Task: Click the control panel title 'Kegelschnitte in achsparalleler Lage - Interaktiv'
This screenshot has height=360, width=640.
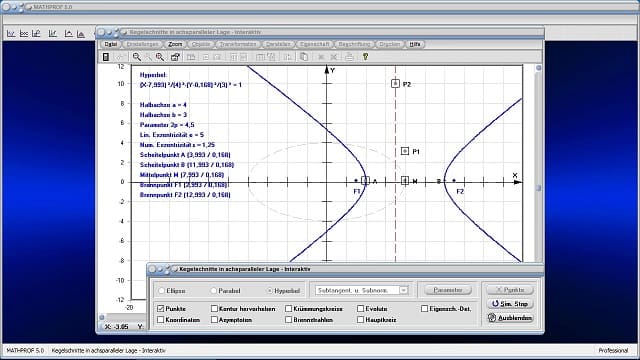Action: [x=245, y=269]
